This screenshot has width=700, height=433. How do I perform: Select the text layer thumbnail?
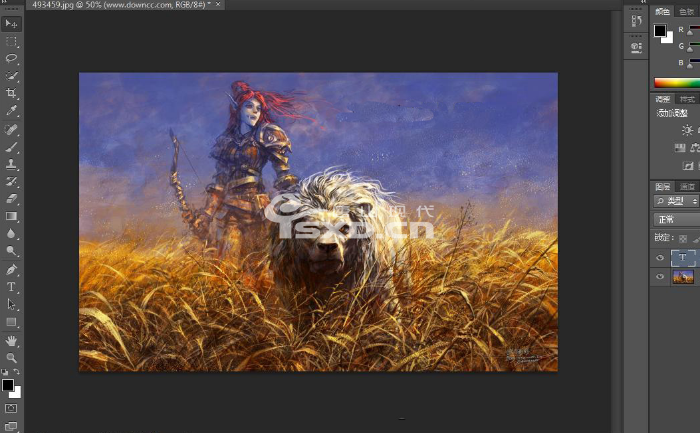683,258
